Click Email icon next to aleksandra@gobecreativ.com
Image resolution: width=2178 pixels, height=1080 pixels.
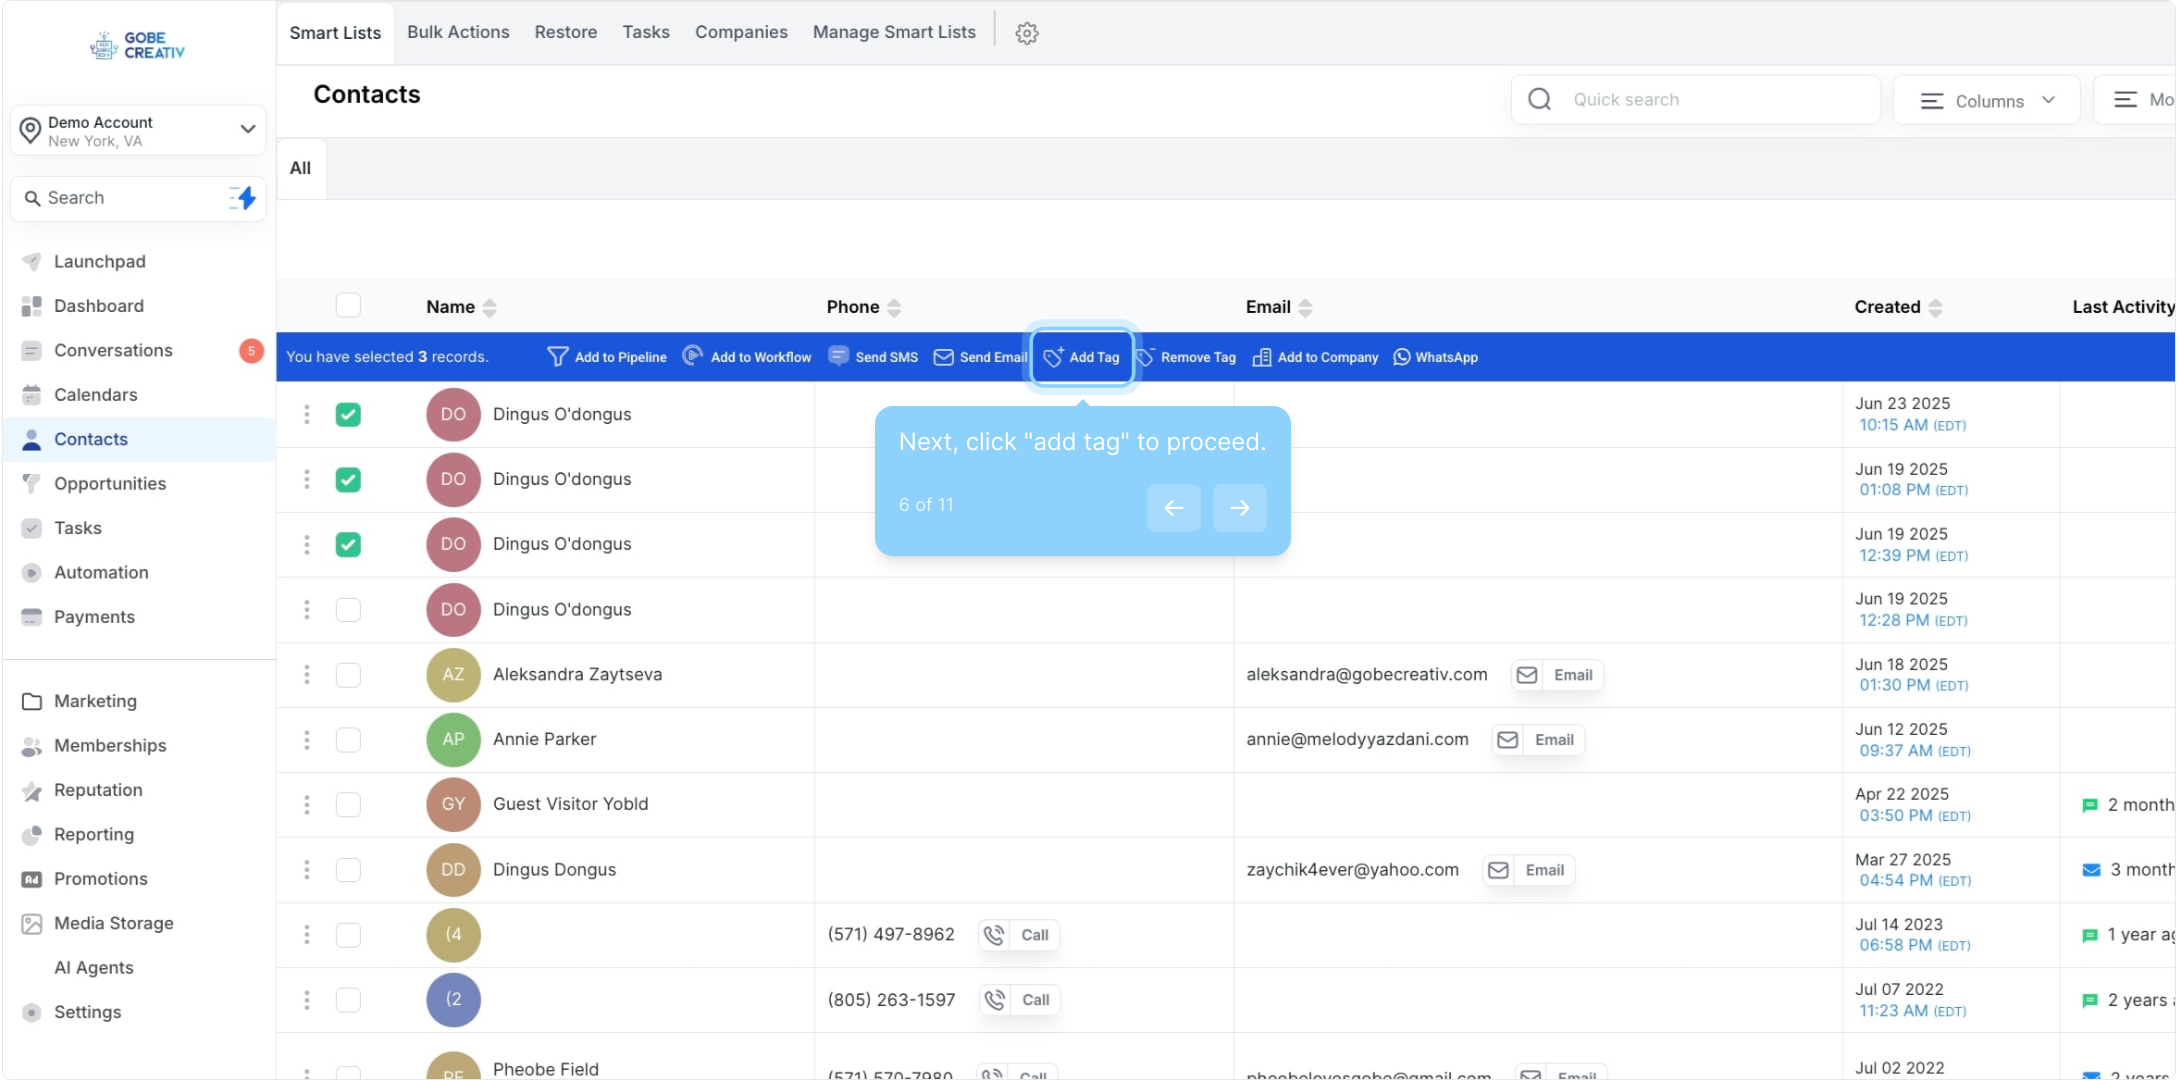coord(1527,675)
